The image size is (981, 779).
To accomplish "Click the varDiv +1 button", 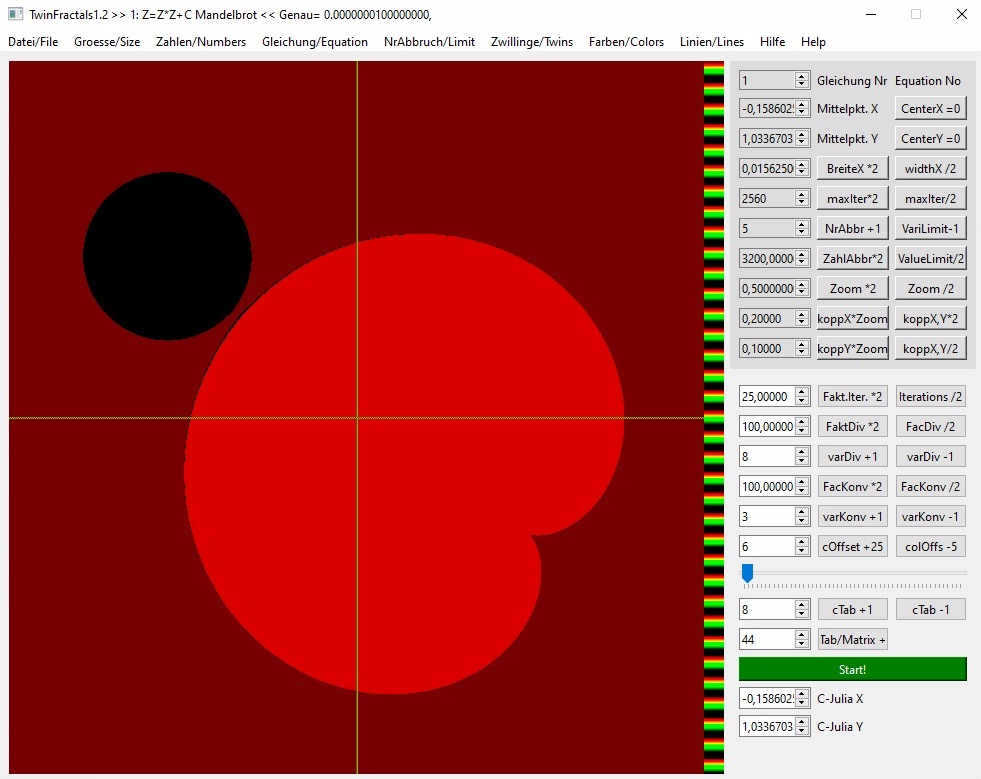I will [x=852, y=457].
